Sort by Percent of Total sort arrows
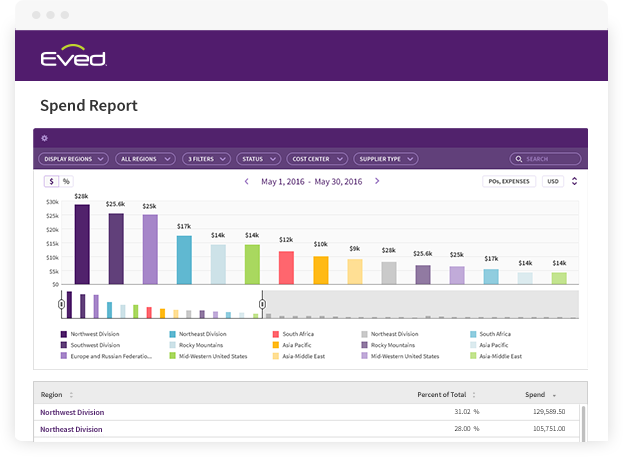This screenshot has height=457, width=623. tap(474, 395)
